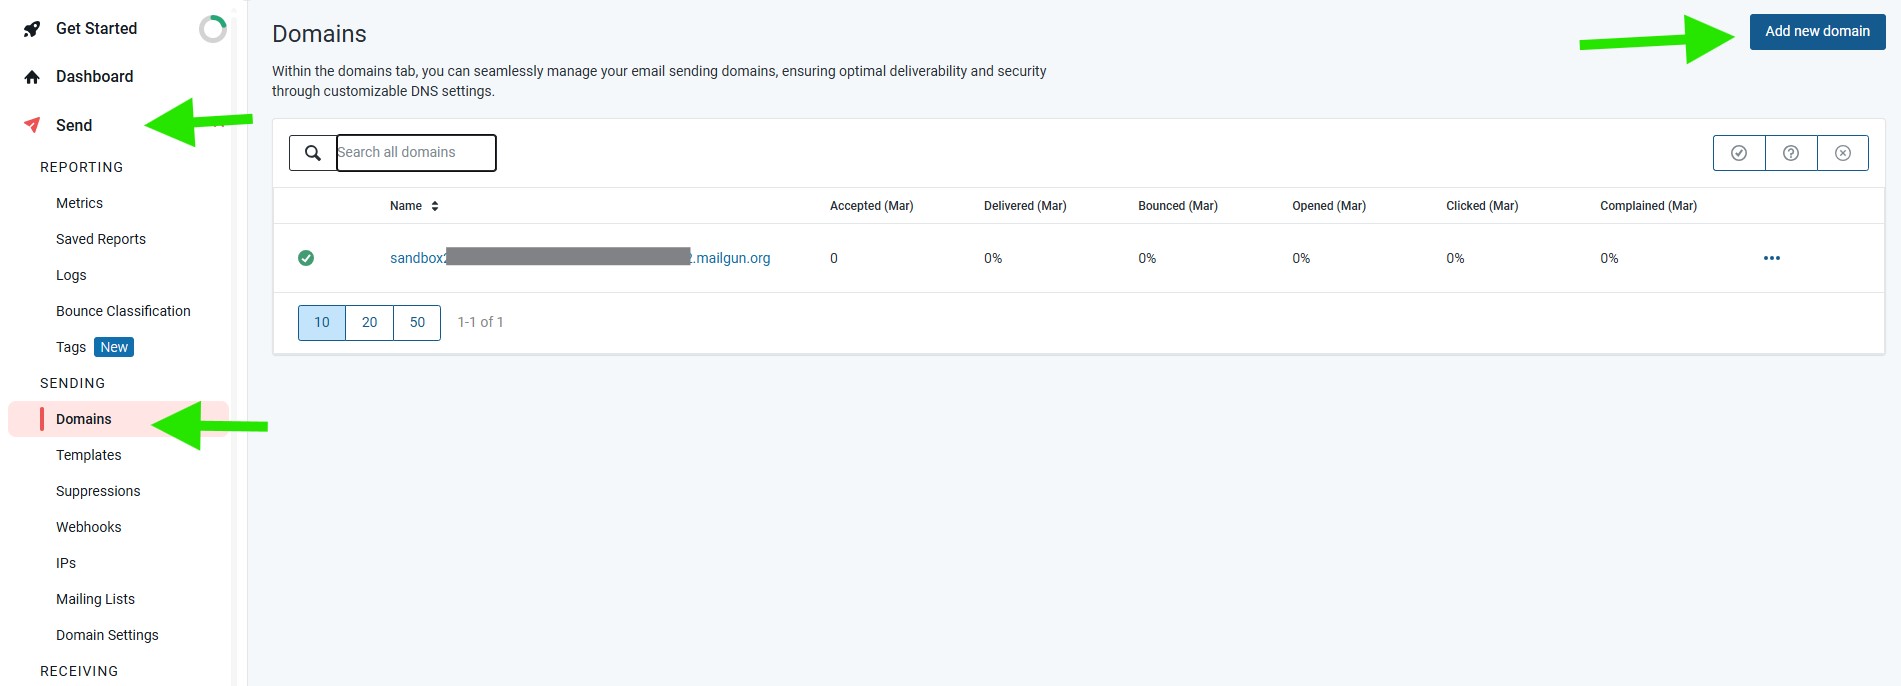Screen dimensions: 1901x686
Task: Click the Get Started rocket icon
Action: pos(32,29)
